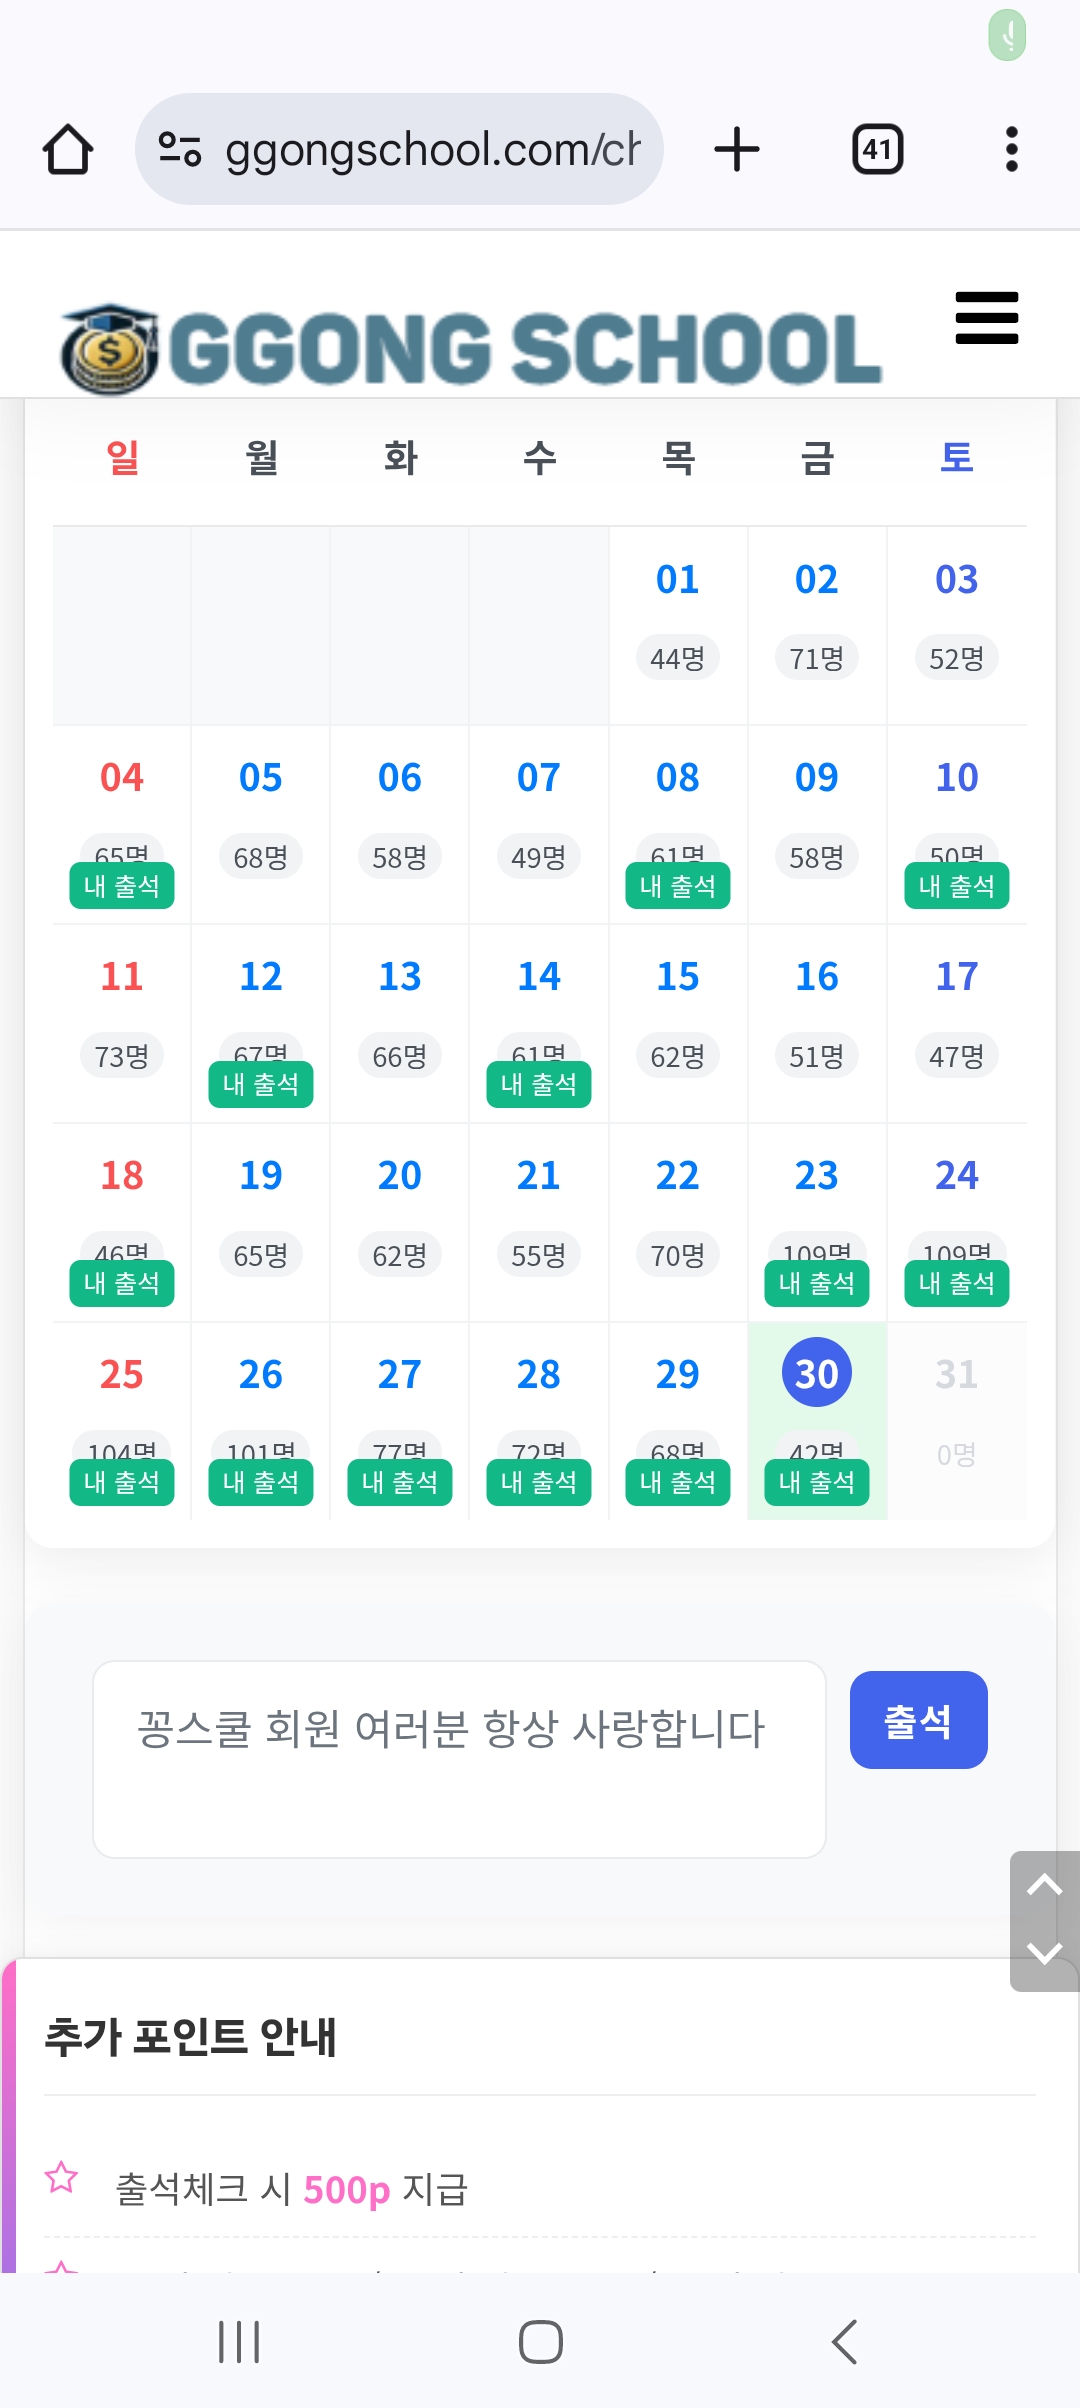
Task: Open a new browser tab
Action: click(x=737, y=150)
